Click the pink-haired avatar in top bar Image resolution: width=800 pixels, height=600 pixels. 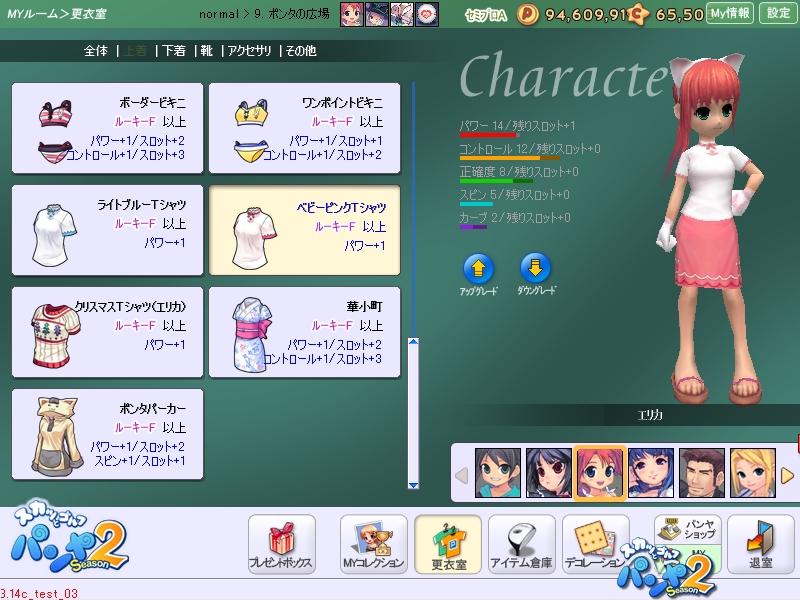coord(352,14)
